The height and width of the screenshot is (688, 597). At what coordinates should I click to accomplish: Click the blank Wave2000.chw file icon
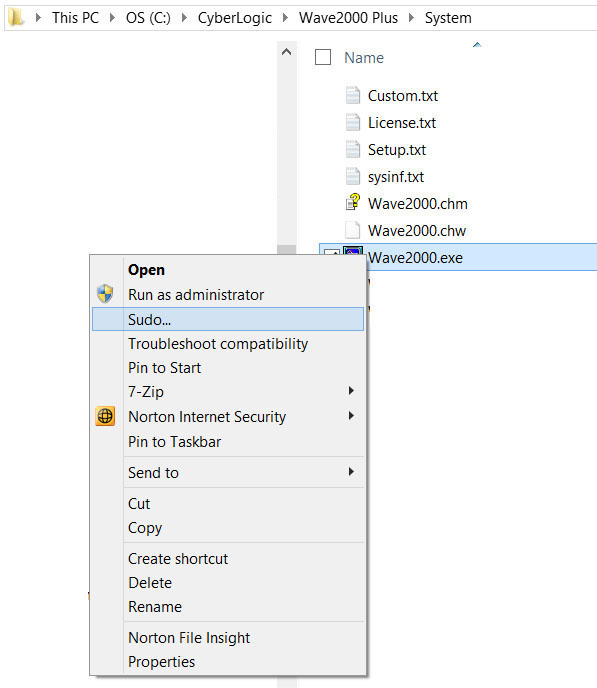pos(353,230)
